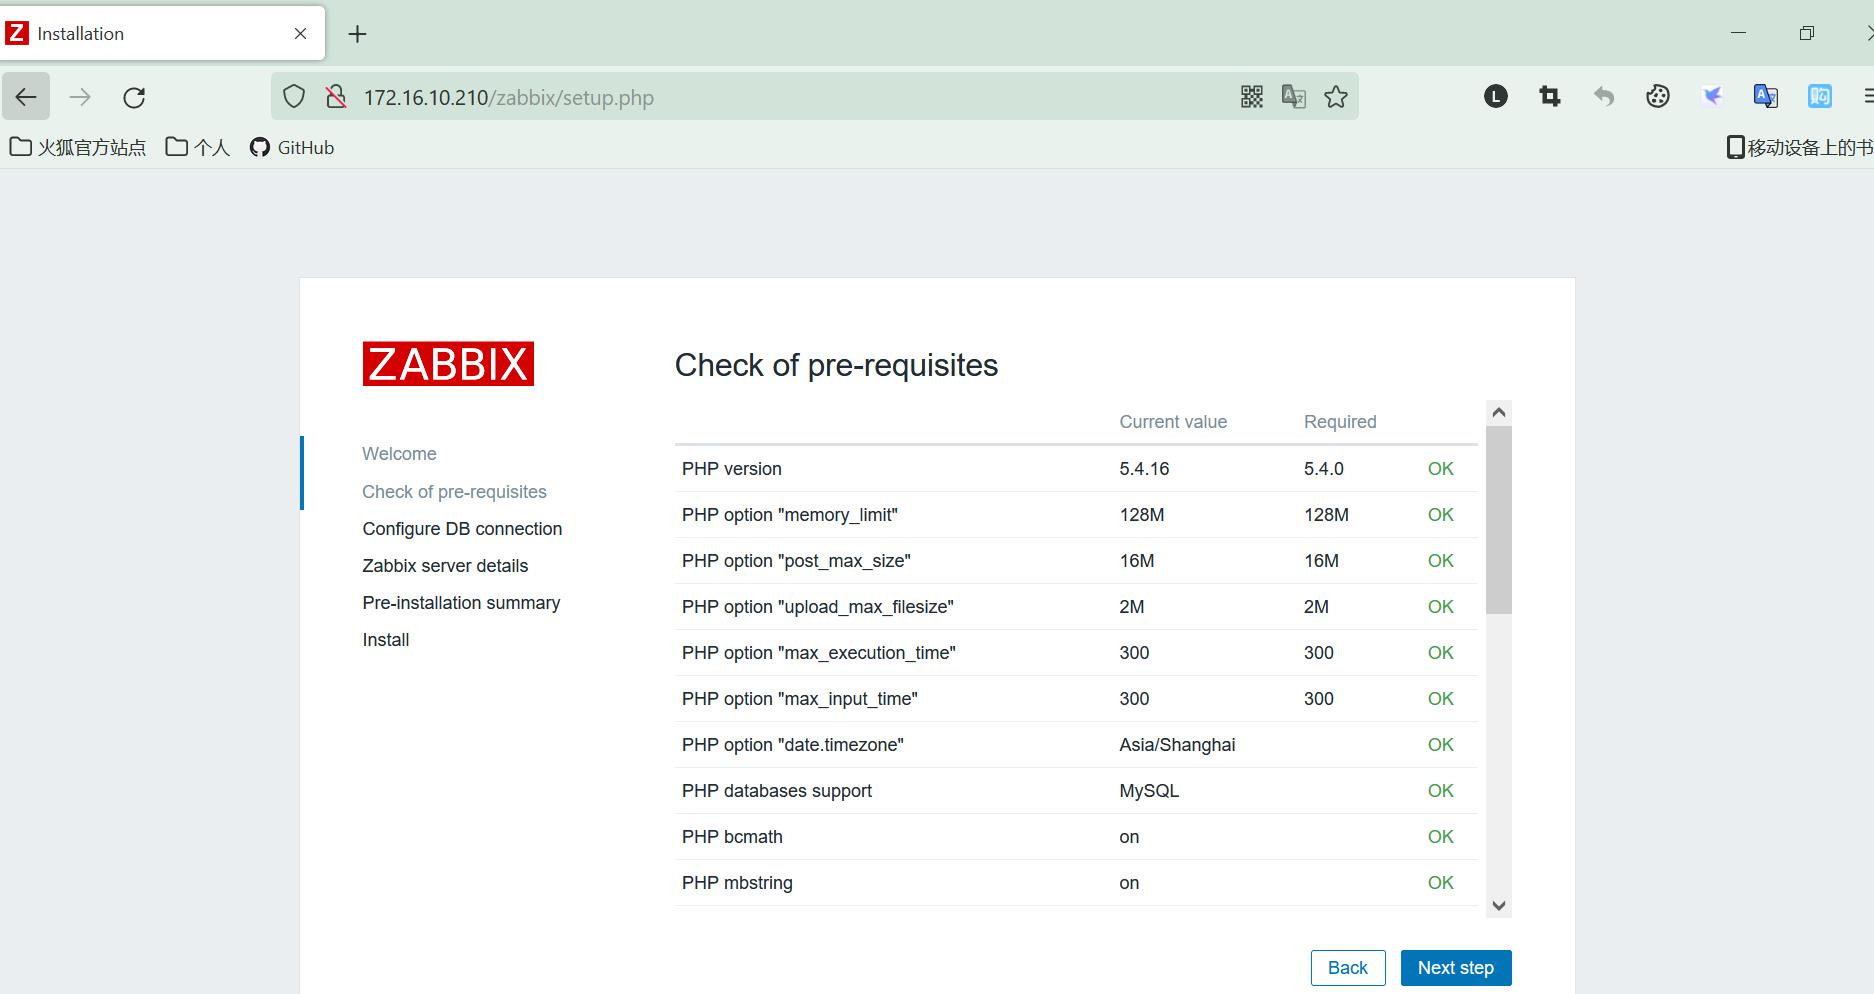Image resolution: width=1874 pixels, height=994 pixels.
Task: Open the QR code icon in address bar
Action: 1251,97
